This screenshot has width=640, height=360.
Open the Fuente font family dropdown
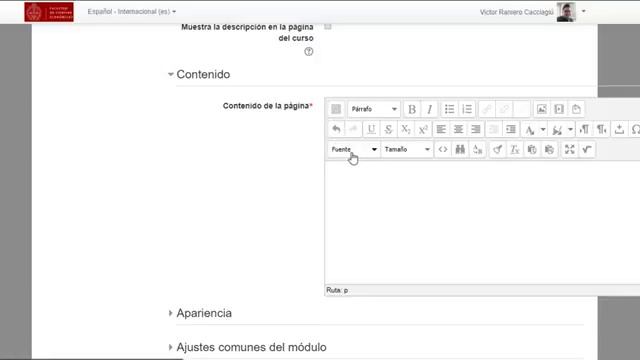tap(353, 149)
